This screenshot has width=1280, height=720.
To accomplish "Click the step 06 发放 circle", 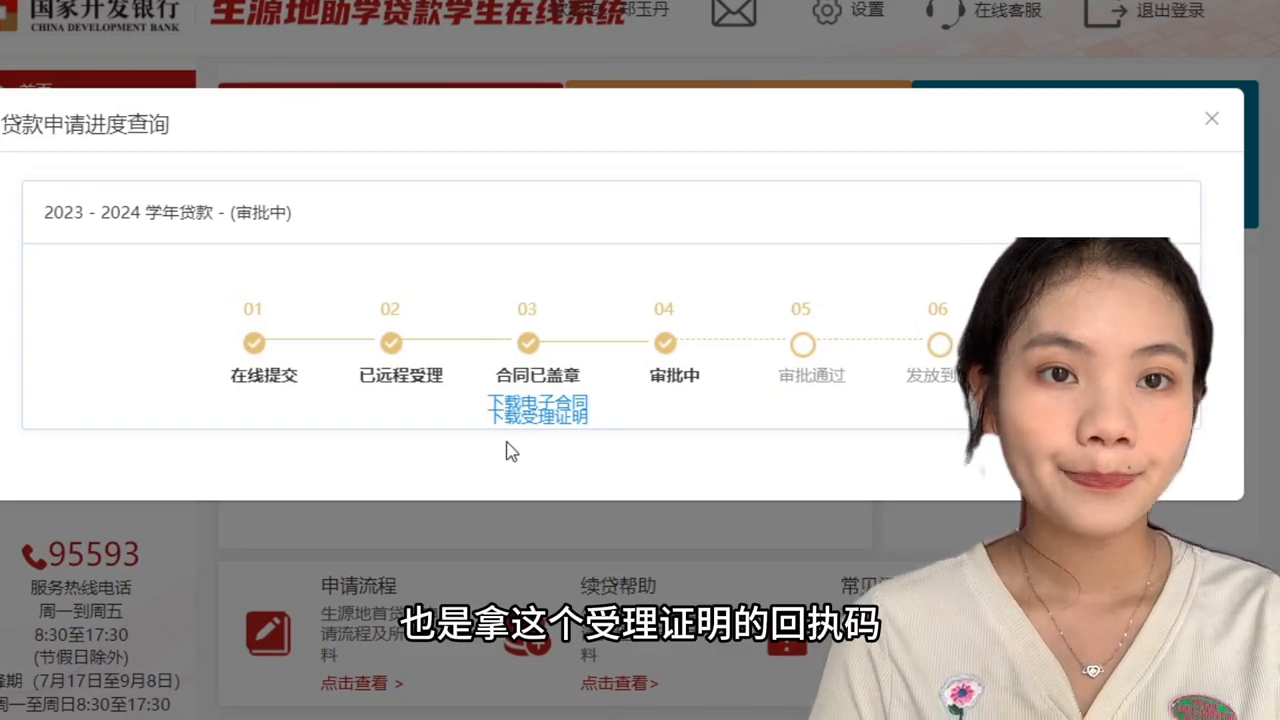I will (938, 344).
